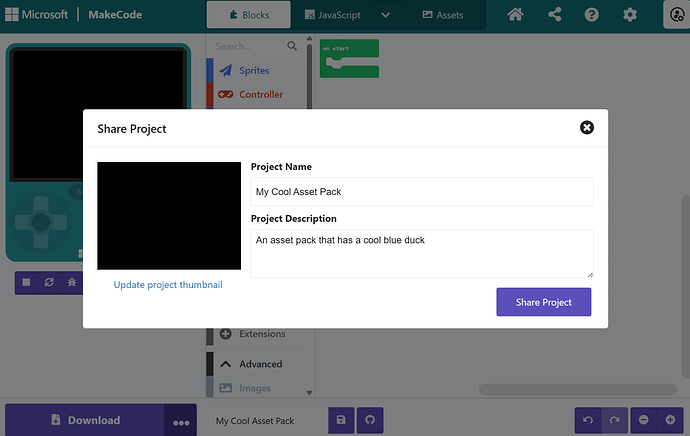Select the project thumbnail preview image
The height and width of the screenshot is (436, 690).
(x=169, y=216)
